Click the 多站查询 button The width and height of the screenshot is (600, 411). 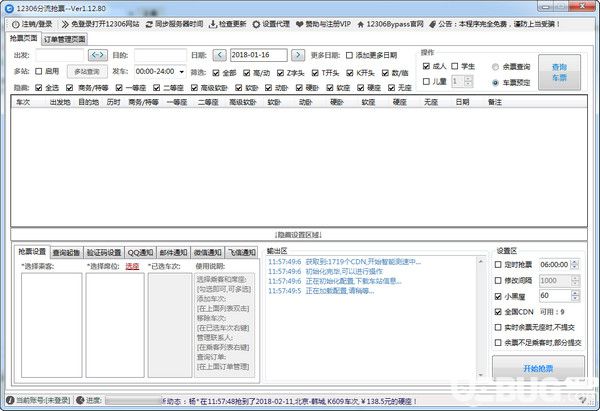pyautogui.click(x=87, y=72)
